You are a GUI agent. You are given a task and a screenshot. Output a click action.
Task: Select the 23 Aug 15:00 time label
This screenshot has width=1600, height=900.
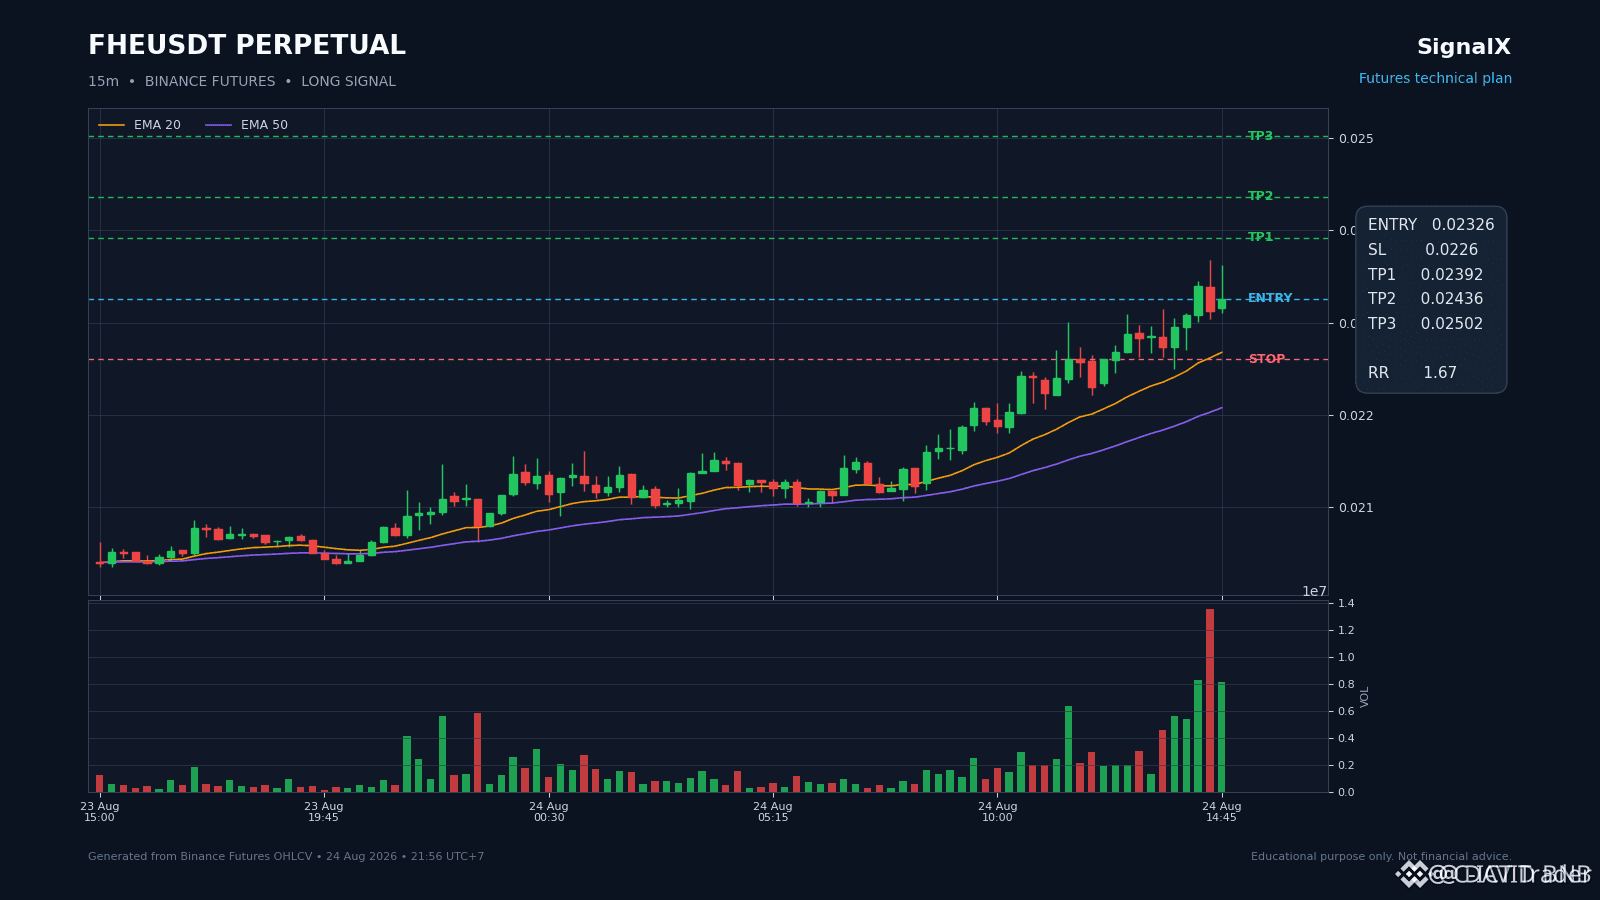(x=100, y=812)
